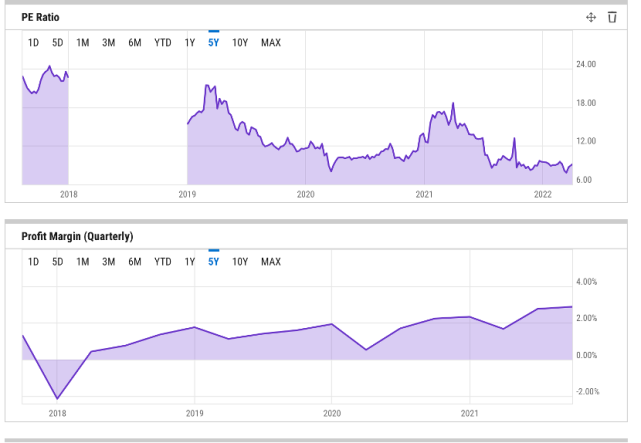Set PE Ratio chart to 3M
Viewport: 641px width, 443px height.
pos(109,43)
